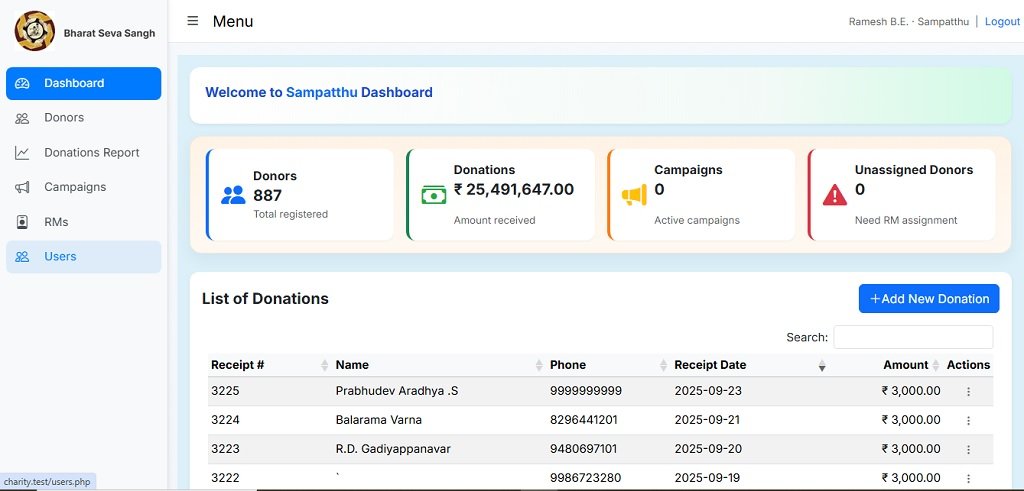Click the Campaigns megaphone icon in card

point(634,195)
